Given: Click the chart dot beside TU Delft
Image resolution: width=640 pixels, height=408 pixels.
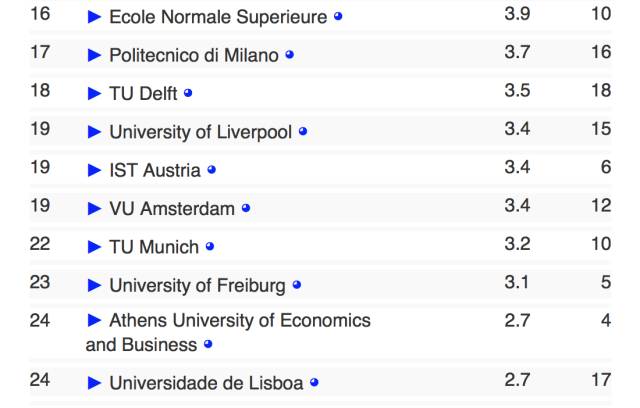Looking at the screenshot, I should click(188, 93).
